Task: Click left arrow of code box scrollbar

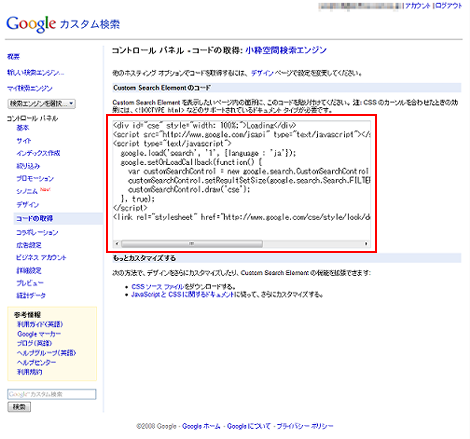Action: 117,244
